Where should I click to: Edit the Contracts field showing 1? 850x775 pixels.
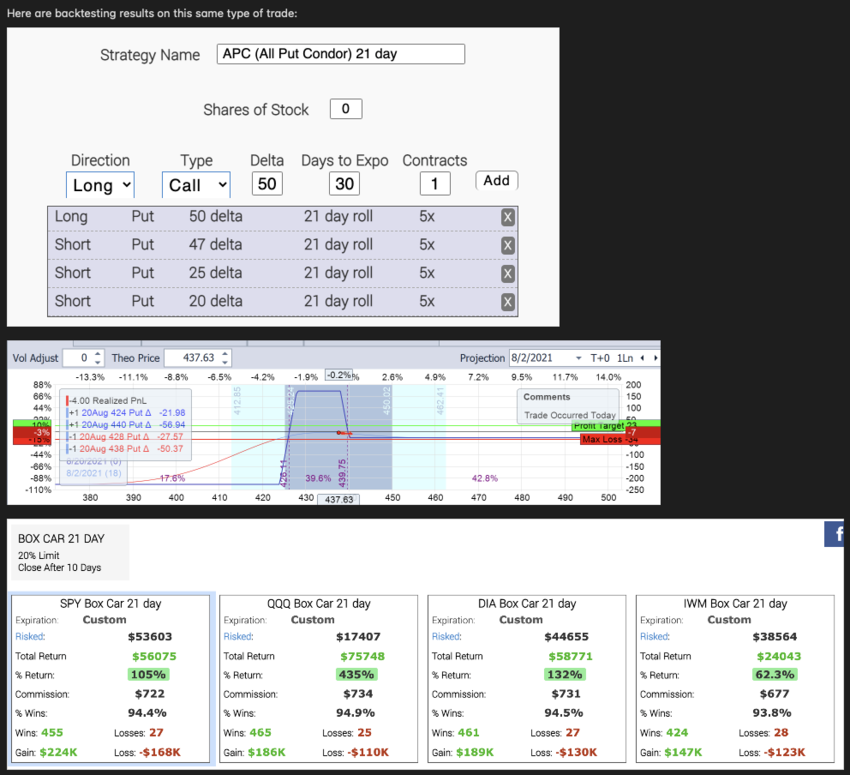435,184
